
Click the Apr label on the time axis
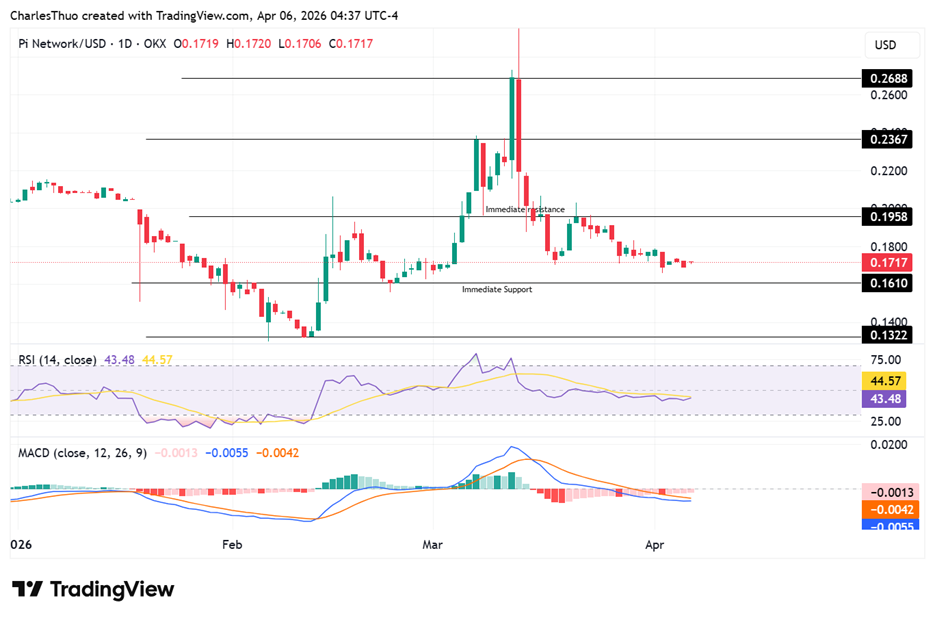point(655,545)
